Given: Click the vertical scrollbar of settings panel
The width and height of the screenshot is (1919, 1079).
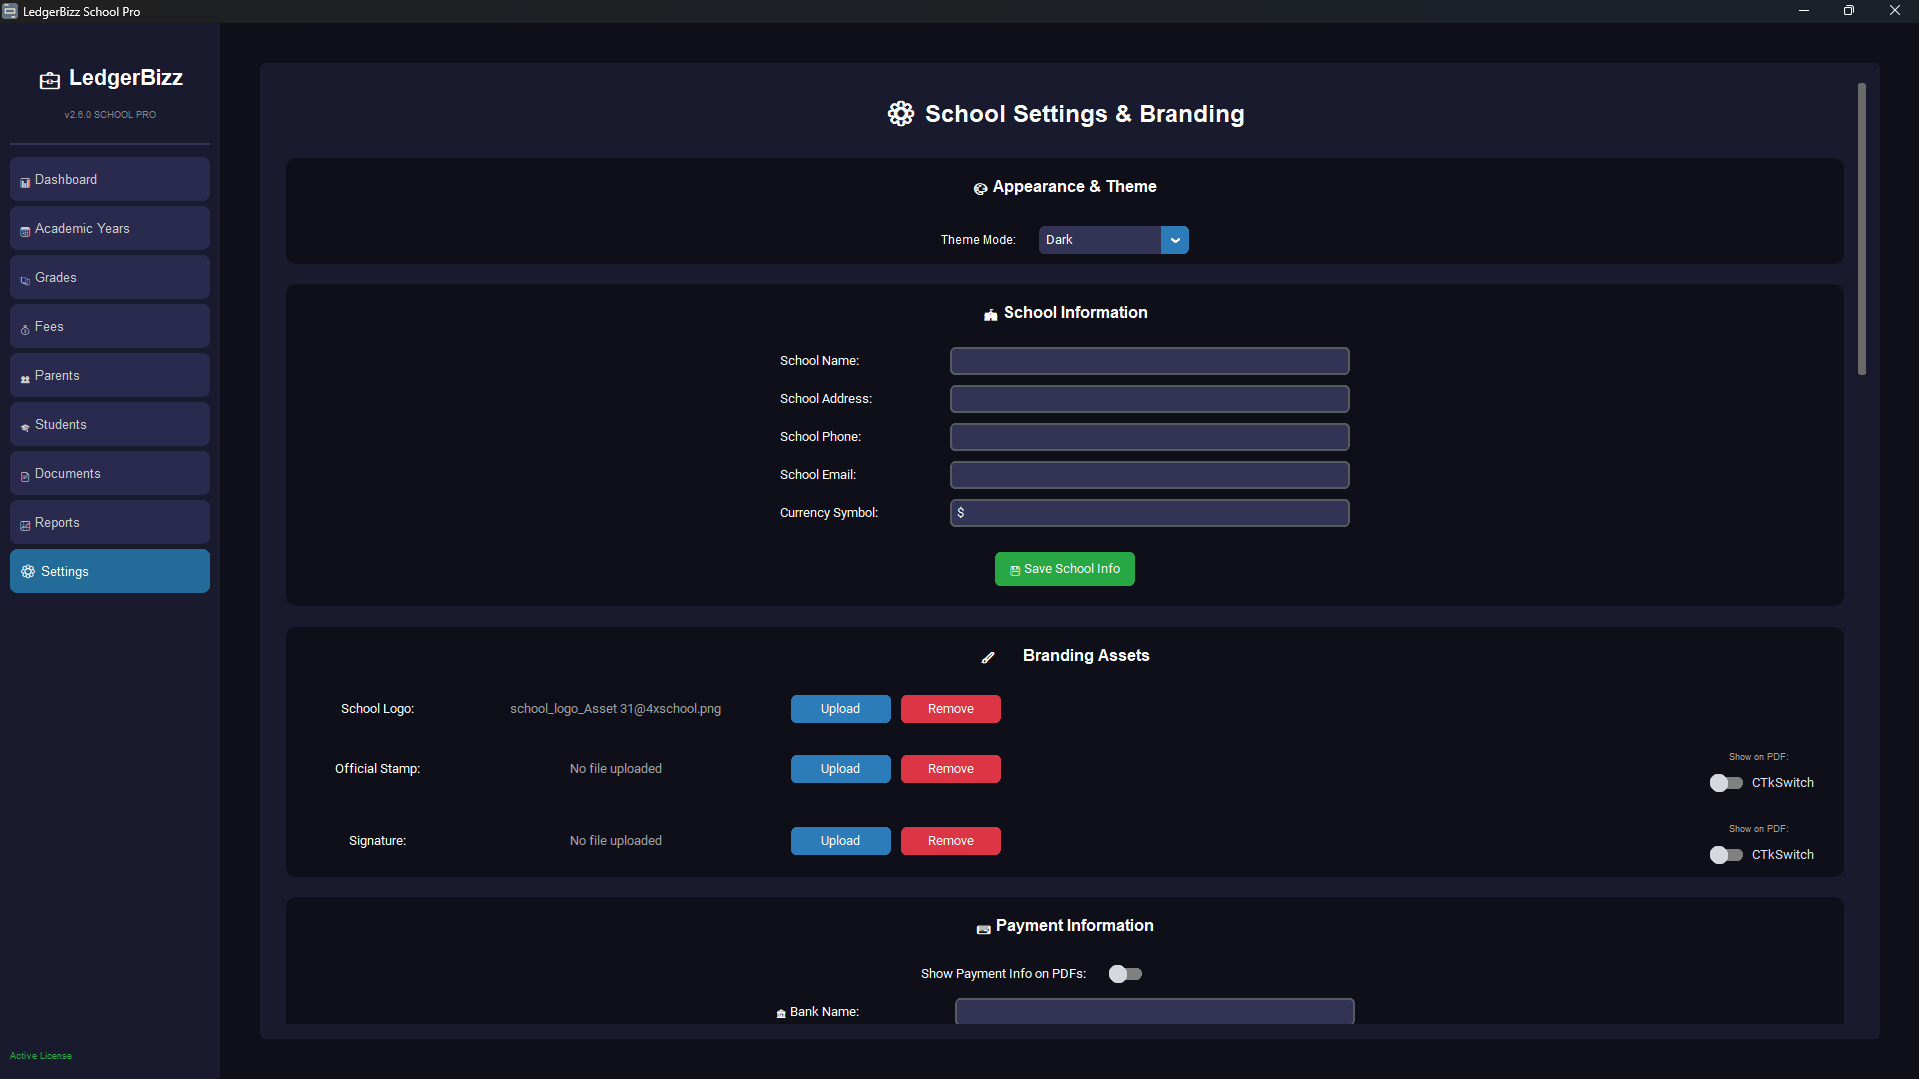Looking at the screenshot, I should tap(1861, 229).
